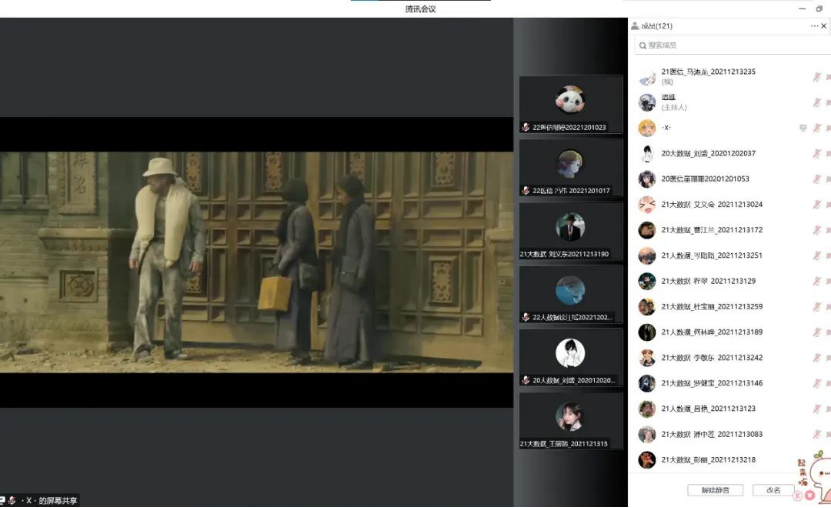The height and width of the screenshot is (508, 831).
Task: Click muted mic icon on tile 20221201023
Action: pos(525,127)
